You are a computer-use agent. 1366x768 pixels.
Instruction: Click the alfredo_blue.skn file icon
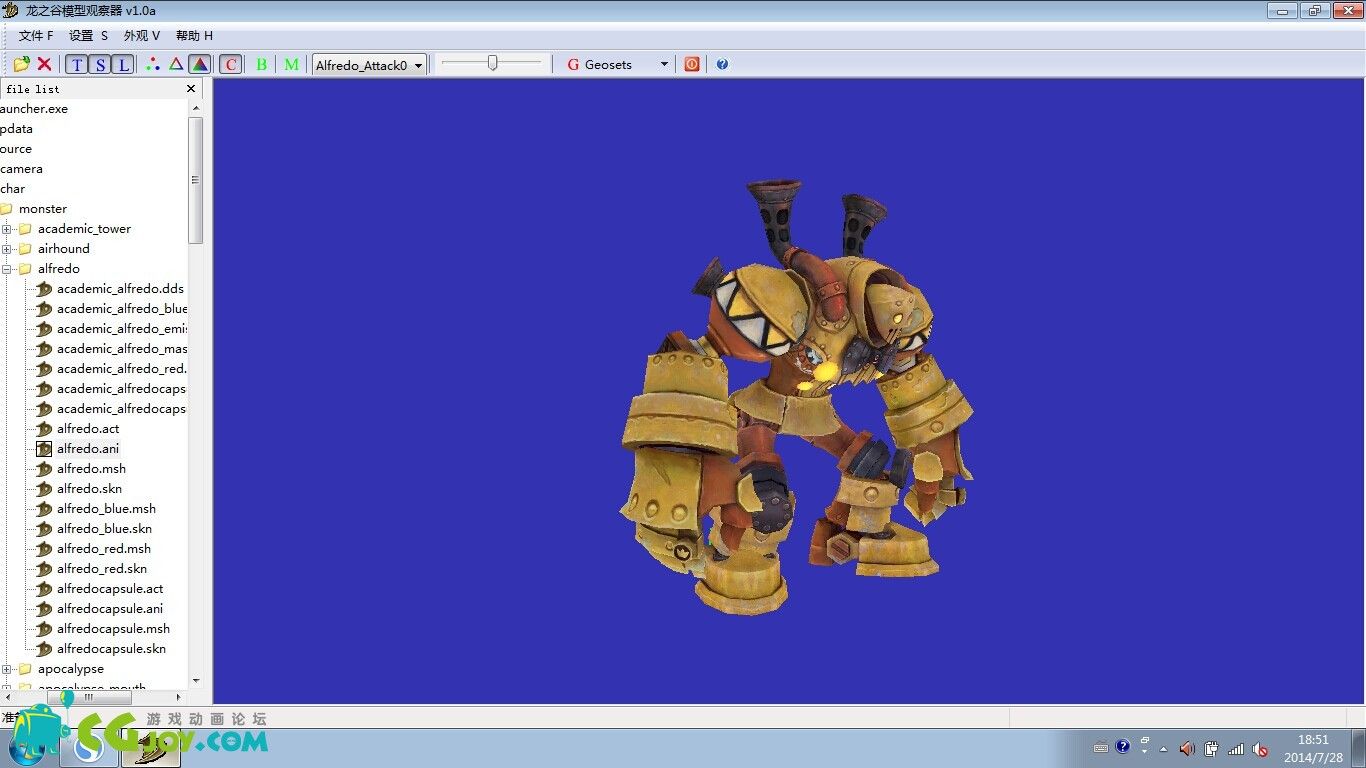coord(44,529)
